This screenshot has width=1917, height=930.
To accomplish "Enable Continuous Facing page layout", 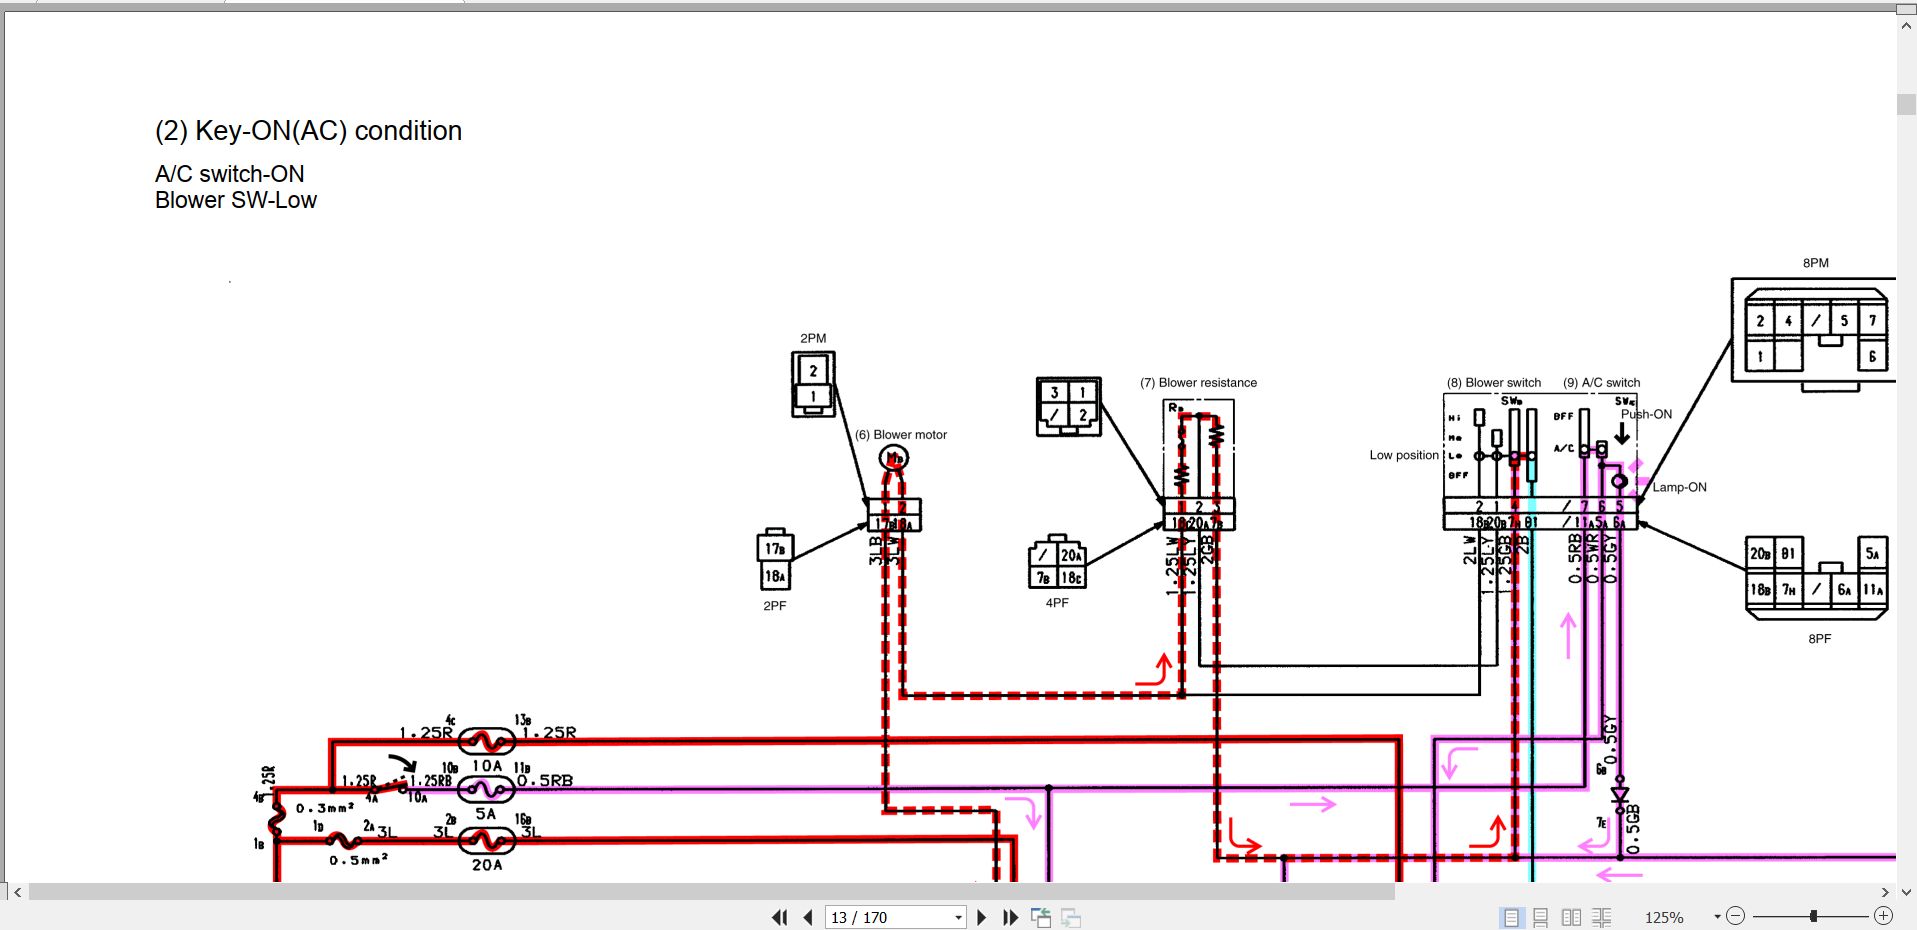I will pyautogui.click(x=1602, y=916).
